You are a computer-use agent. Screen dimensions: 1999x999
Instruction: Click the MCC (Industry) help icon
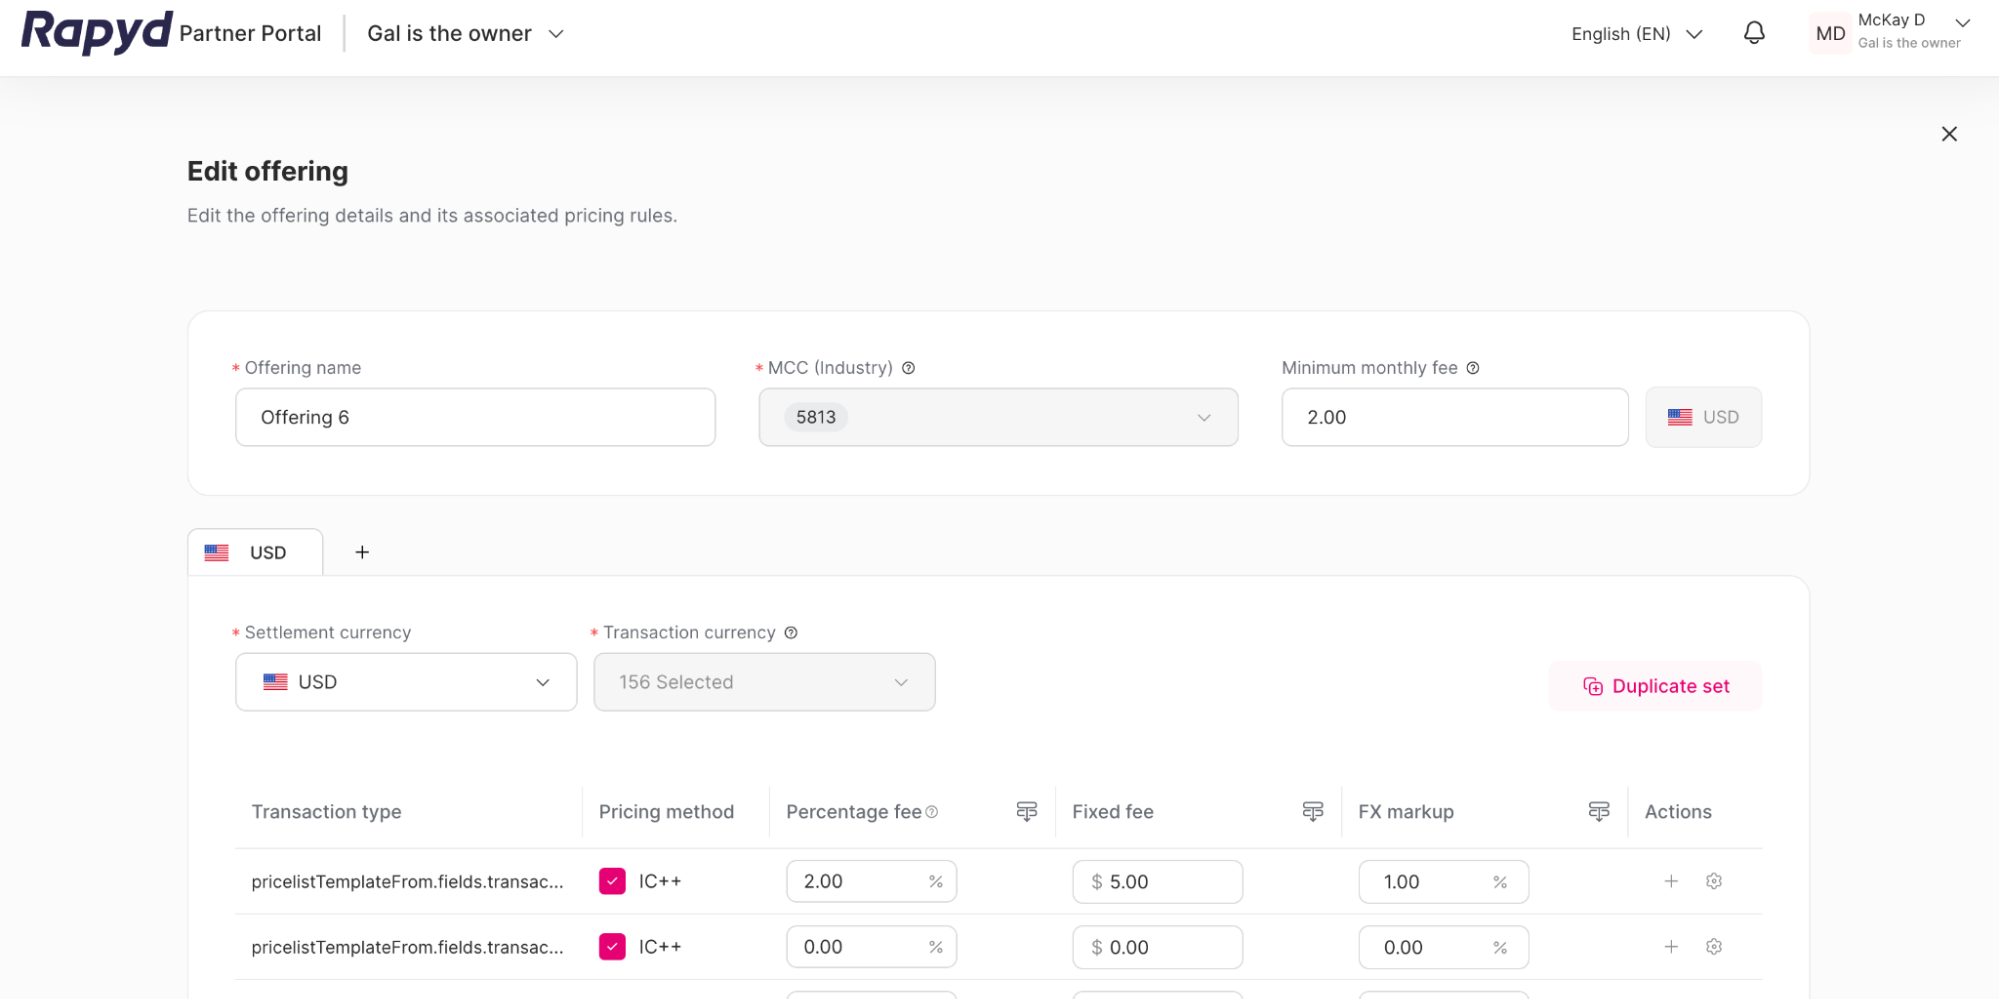click(x=908, y=368)
